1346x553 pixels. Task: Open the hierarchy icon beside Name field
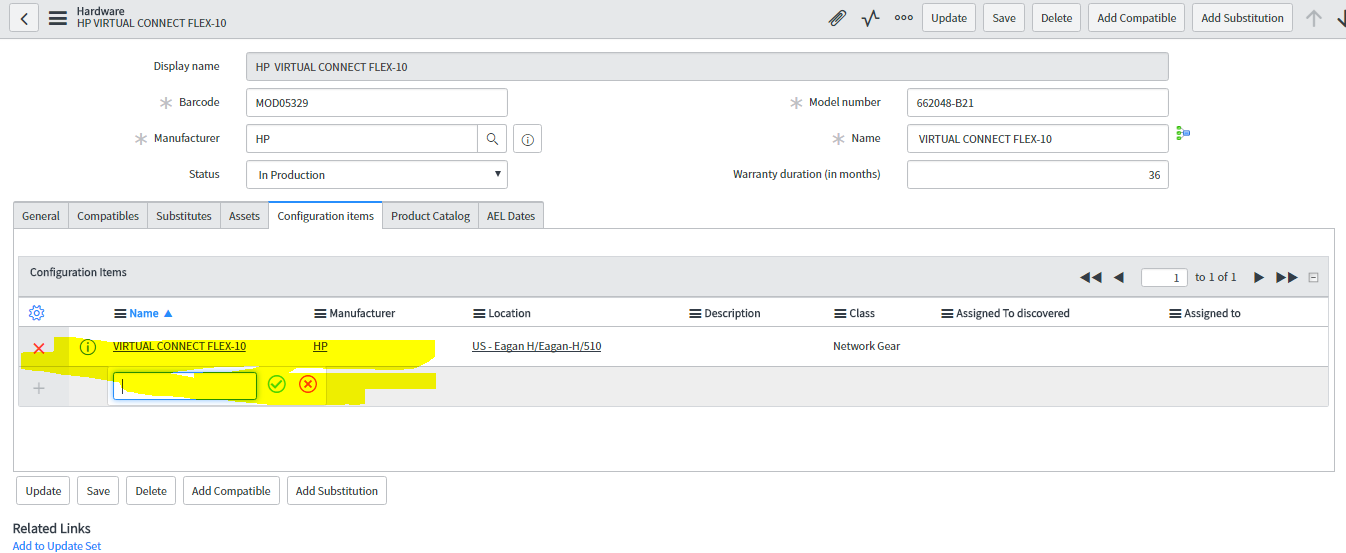coord(1183,133)
